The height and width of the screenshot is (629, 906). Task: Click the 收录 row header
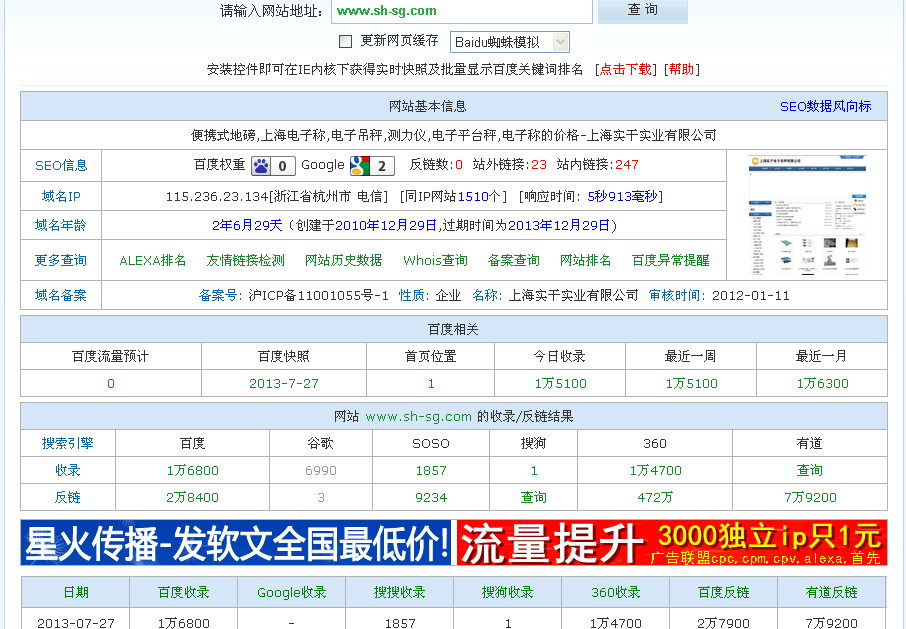pos(68,470)
